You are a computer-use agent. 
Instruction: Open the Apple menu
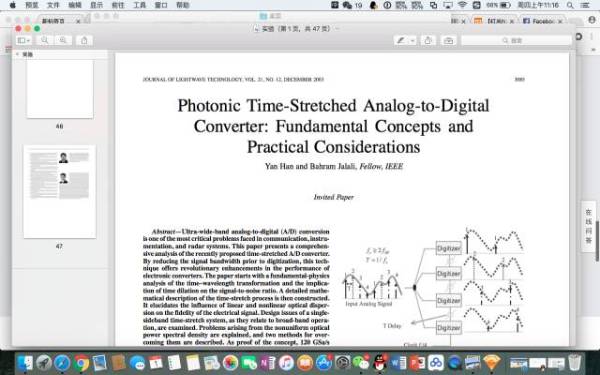pyautogui.click(x=12, y=5)
